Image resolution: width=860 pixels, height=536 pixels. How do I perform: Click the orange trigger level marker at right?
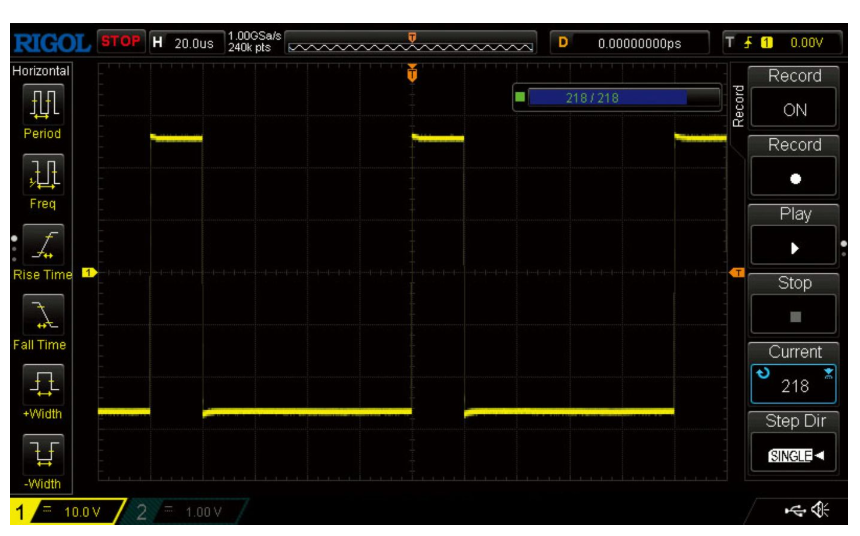coord(737,273)
